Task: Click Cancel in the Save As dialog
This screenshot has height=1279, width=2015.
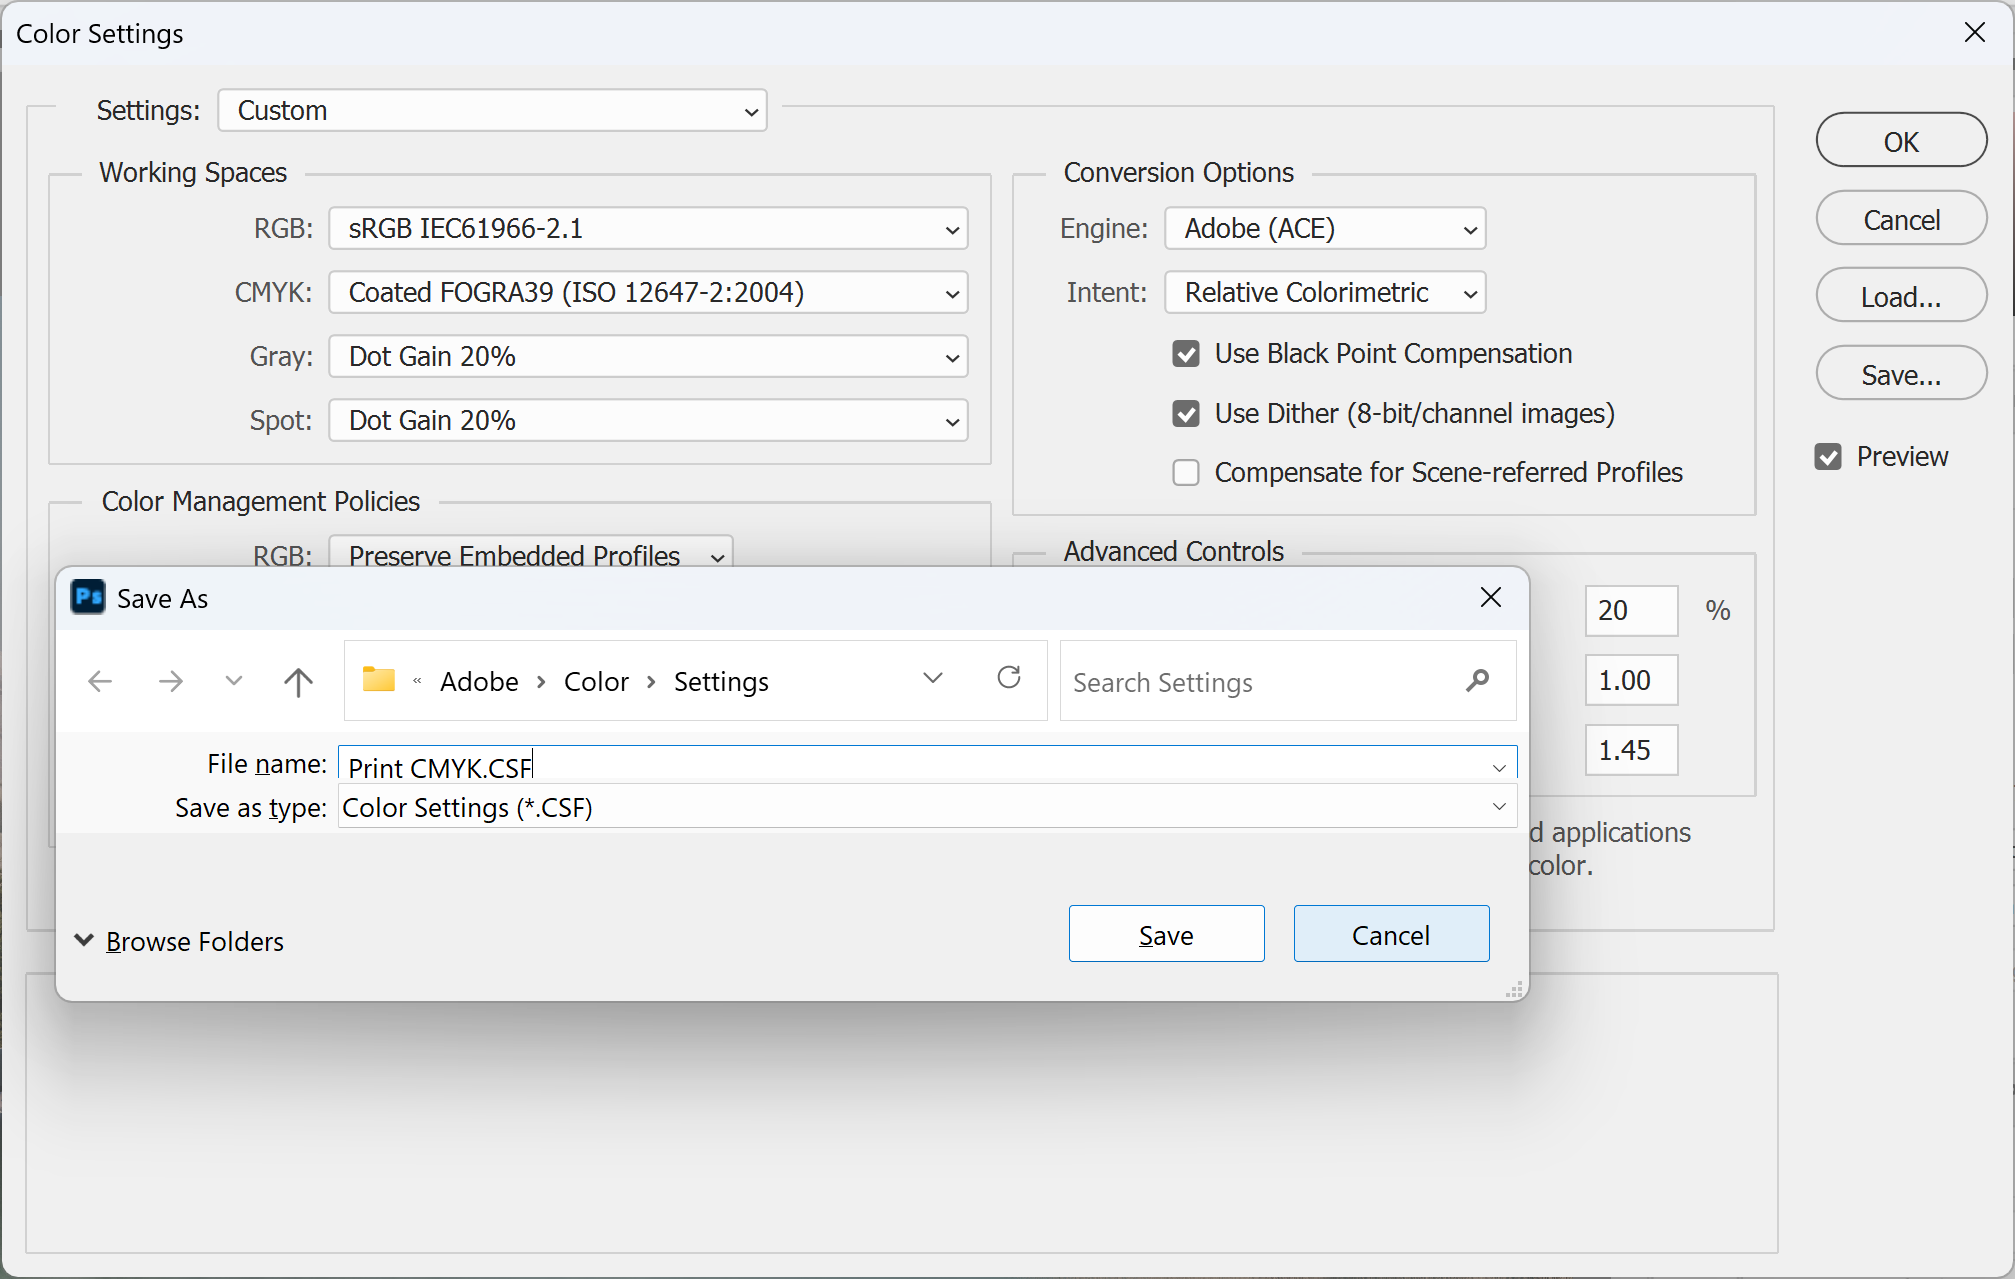Action: (1391, 934)
